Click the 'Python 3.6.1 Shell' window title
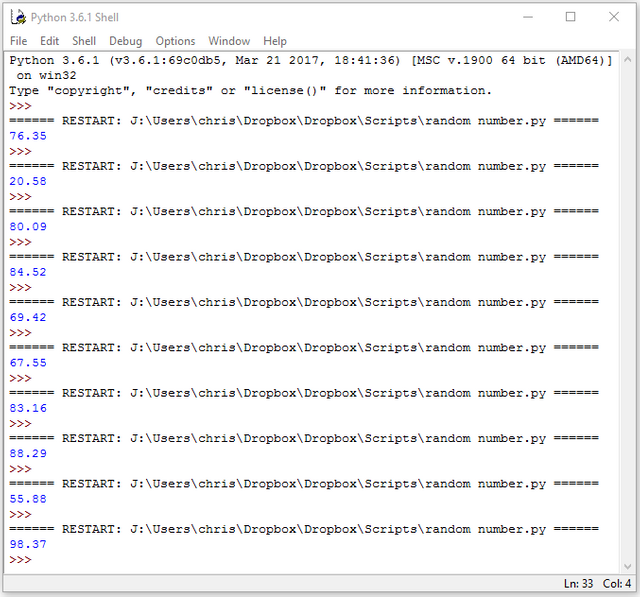The width and height of the screenshot is (640, 597). click(75, 18)
